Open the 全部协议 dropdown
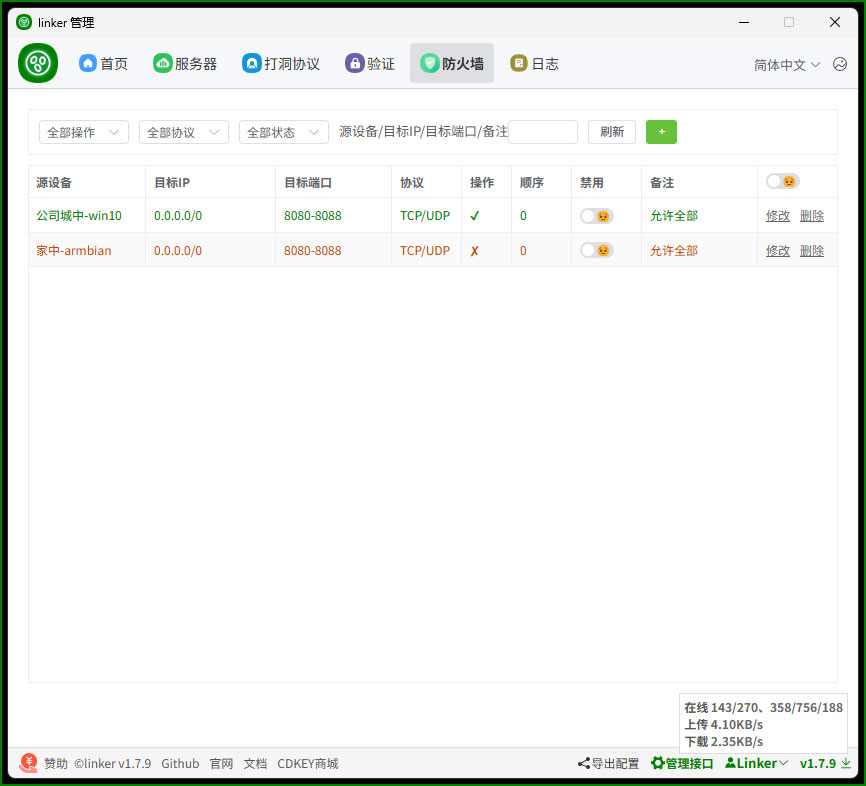This screenshot has width=866, height=786. coord(184,131)
